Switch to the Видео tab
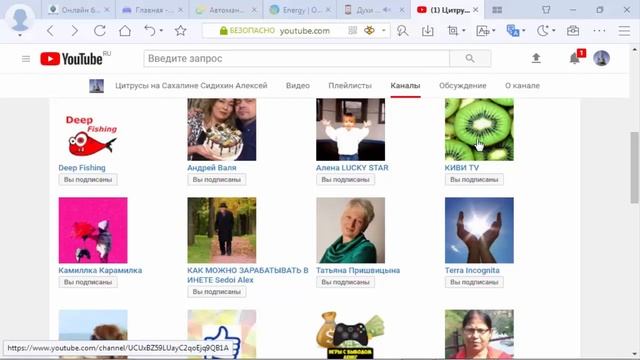This screenshot has width=640, height=360. (298, 86)
